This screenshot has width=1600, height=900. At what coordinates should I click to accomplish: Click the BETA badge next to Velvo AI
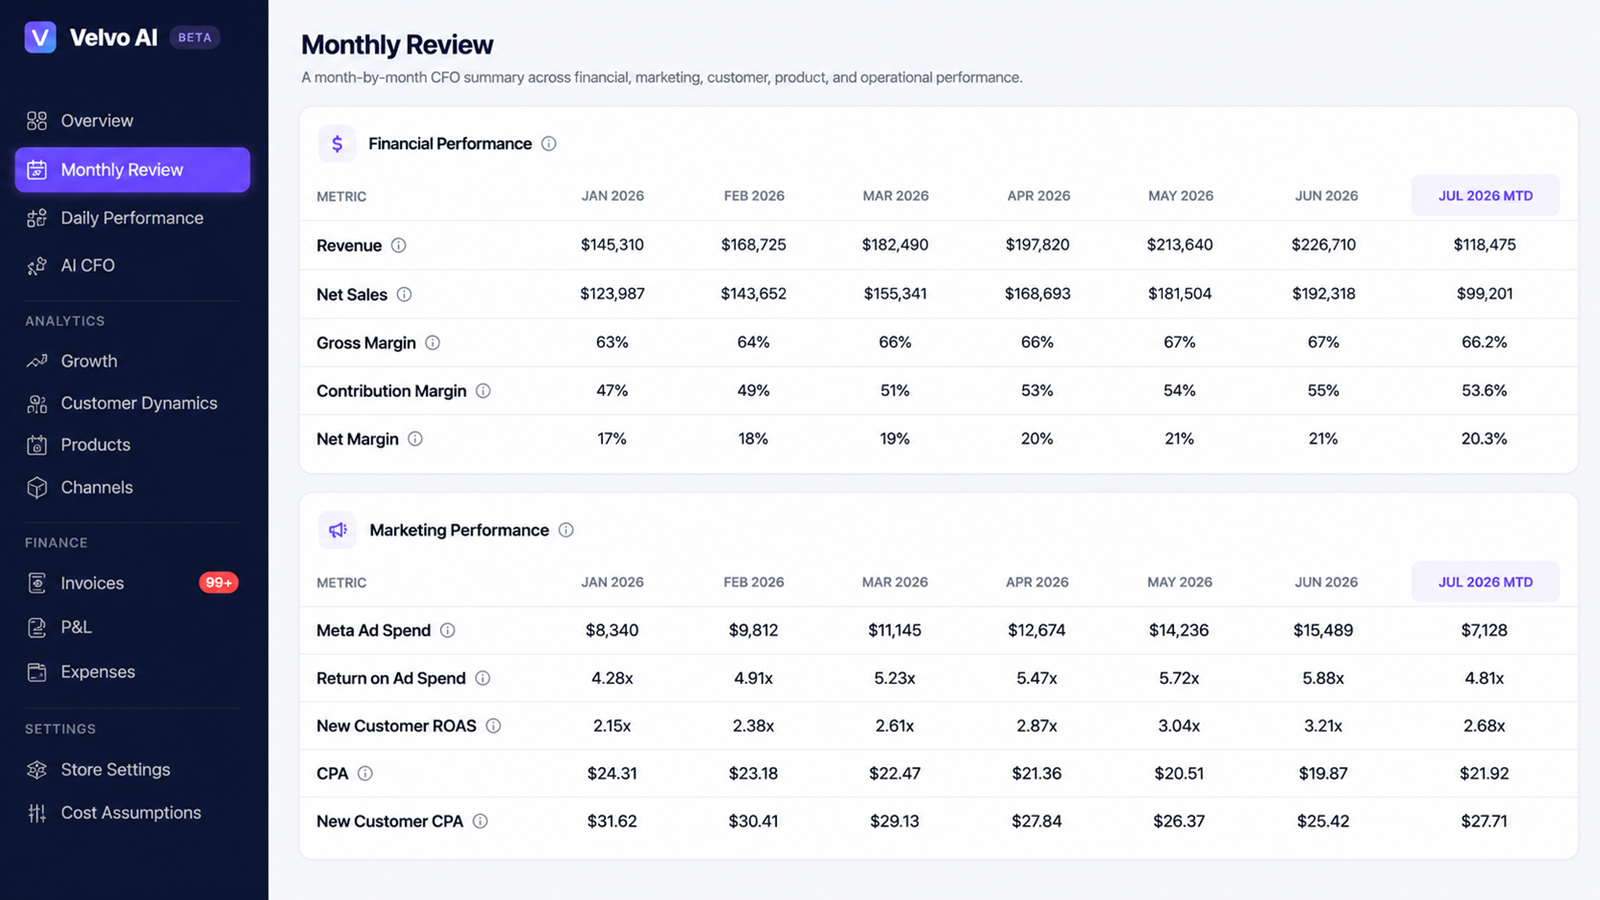click(x=195, y=38)
